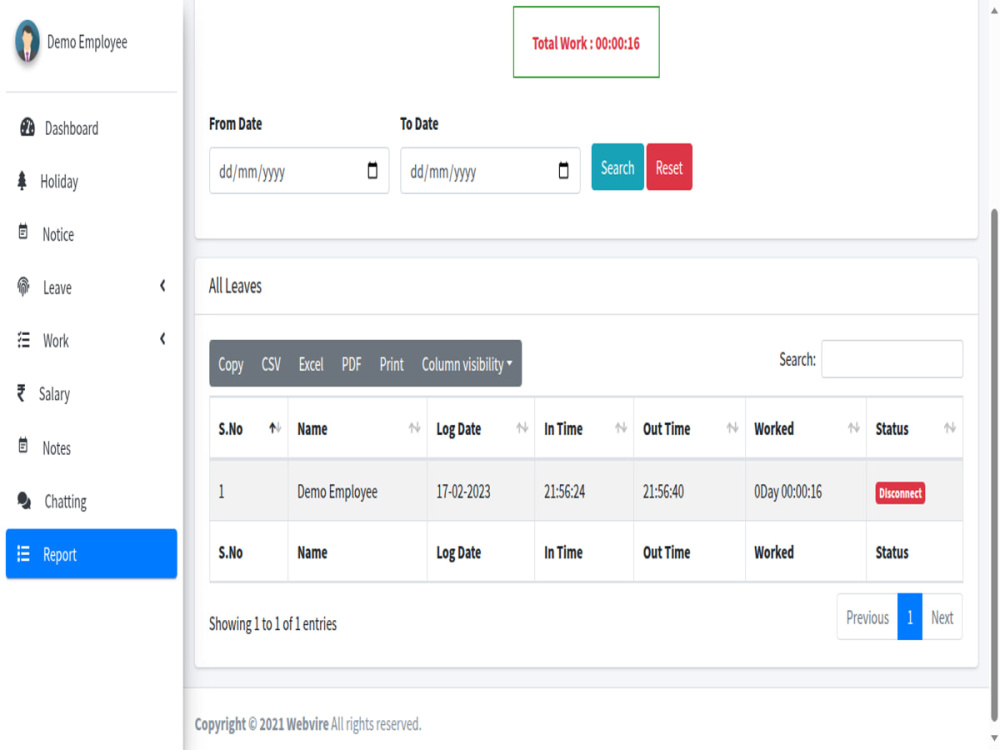Click the Showing 1 to 1 entries text
Image resolution: width=1000 pixels, height=750 pixels.
[x=273, y=624]
